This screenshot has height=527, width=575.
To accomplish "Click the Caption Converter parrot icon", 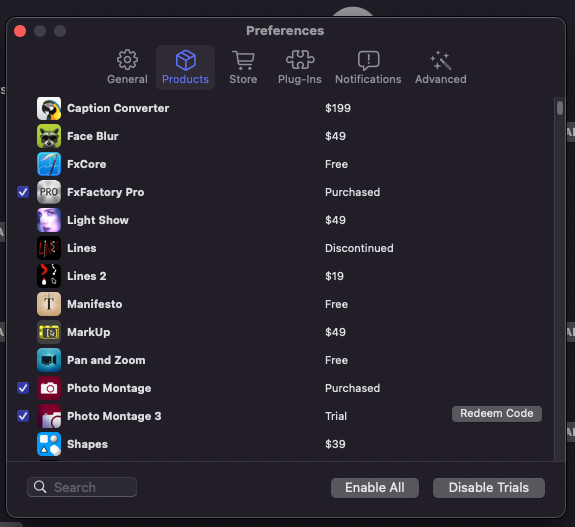I will 49,109.
